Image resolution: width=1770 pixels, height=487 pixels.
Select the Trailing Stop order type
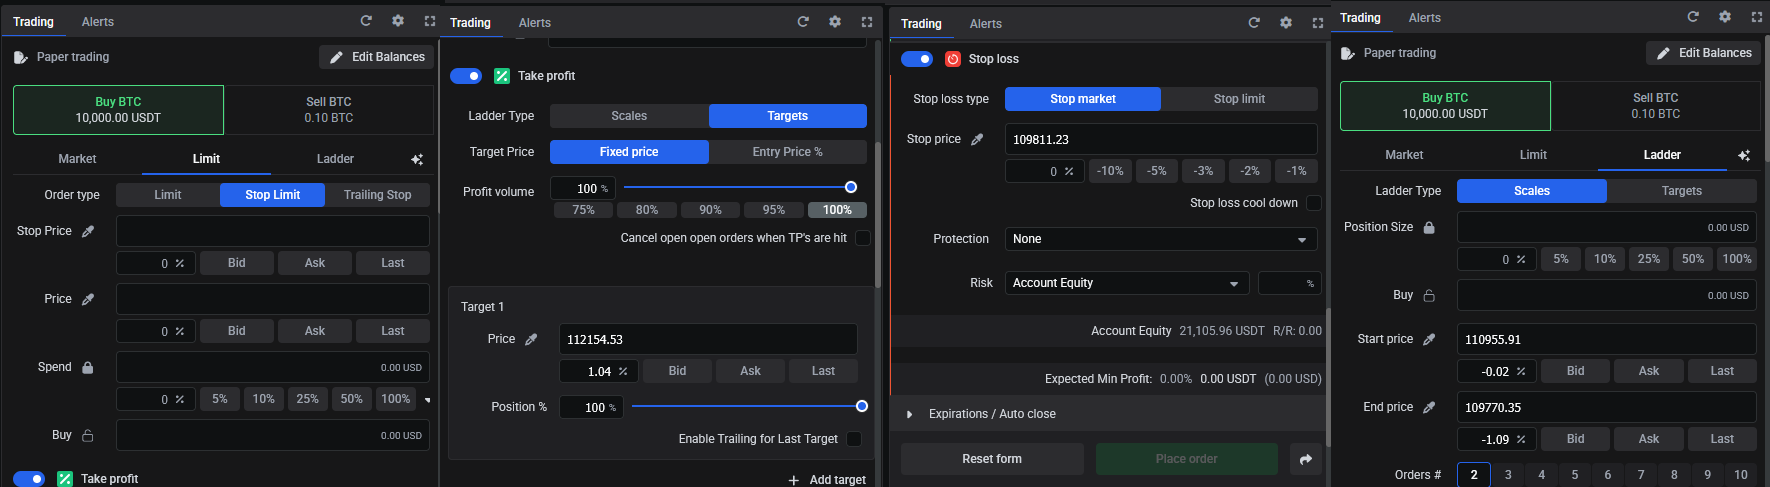point(377,195)
